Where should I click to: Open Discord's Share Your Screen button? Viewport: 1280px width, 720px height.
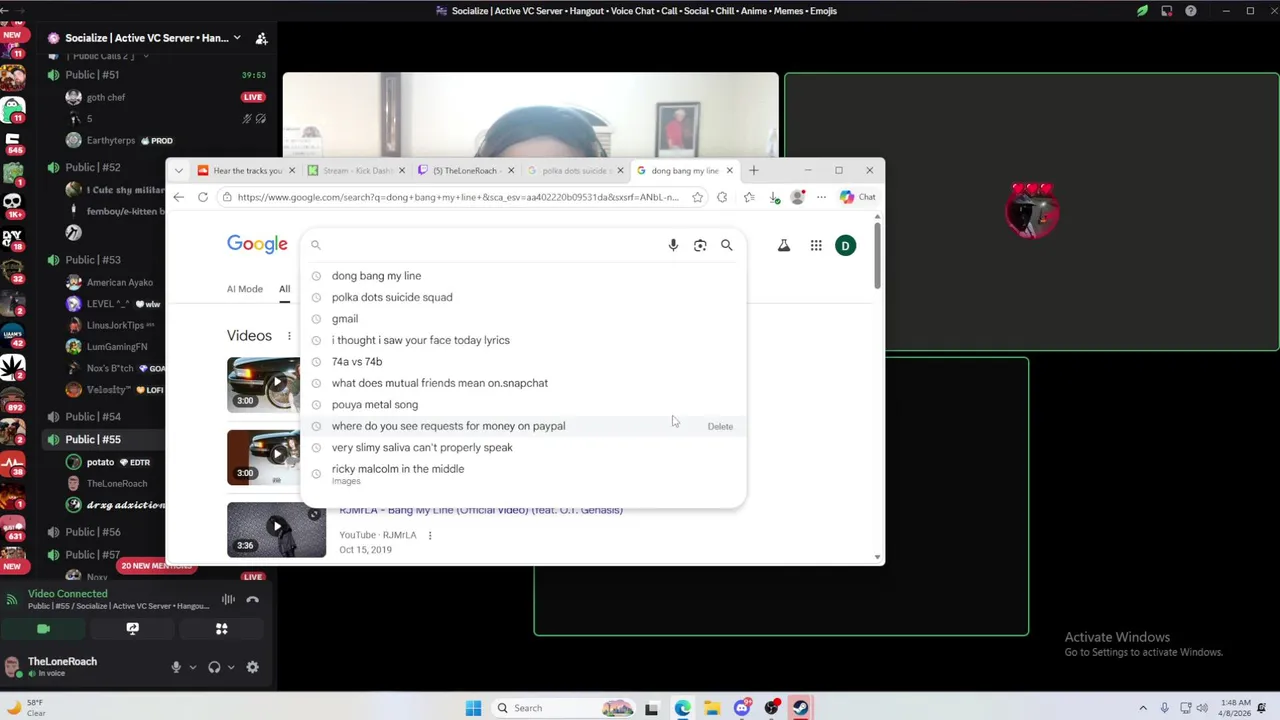pos(132,629)
